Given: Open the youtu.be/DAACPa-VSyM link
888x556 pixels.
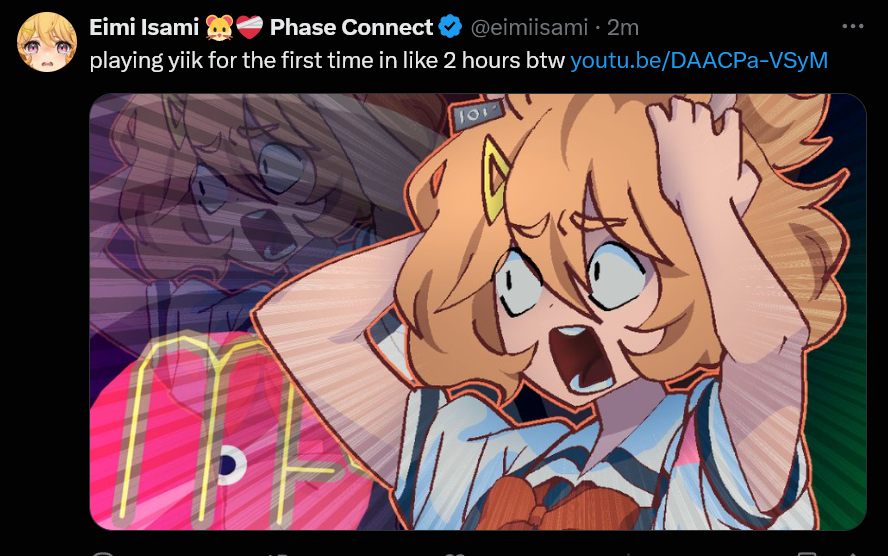Looking at the screenshot, I should coord(699,60).
